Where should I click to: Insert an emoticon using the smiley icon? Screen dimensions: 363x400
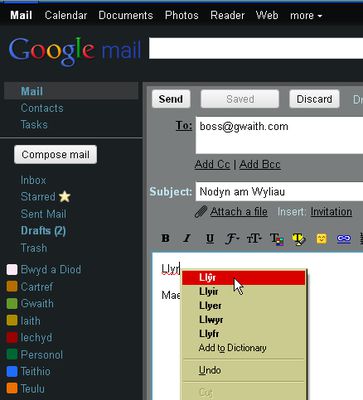[x=322, y=239]
